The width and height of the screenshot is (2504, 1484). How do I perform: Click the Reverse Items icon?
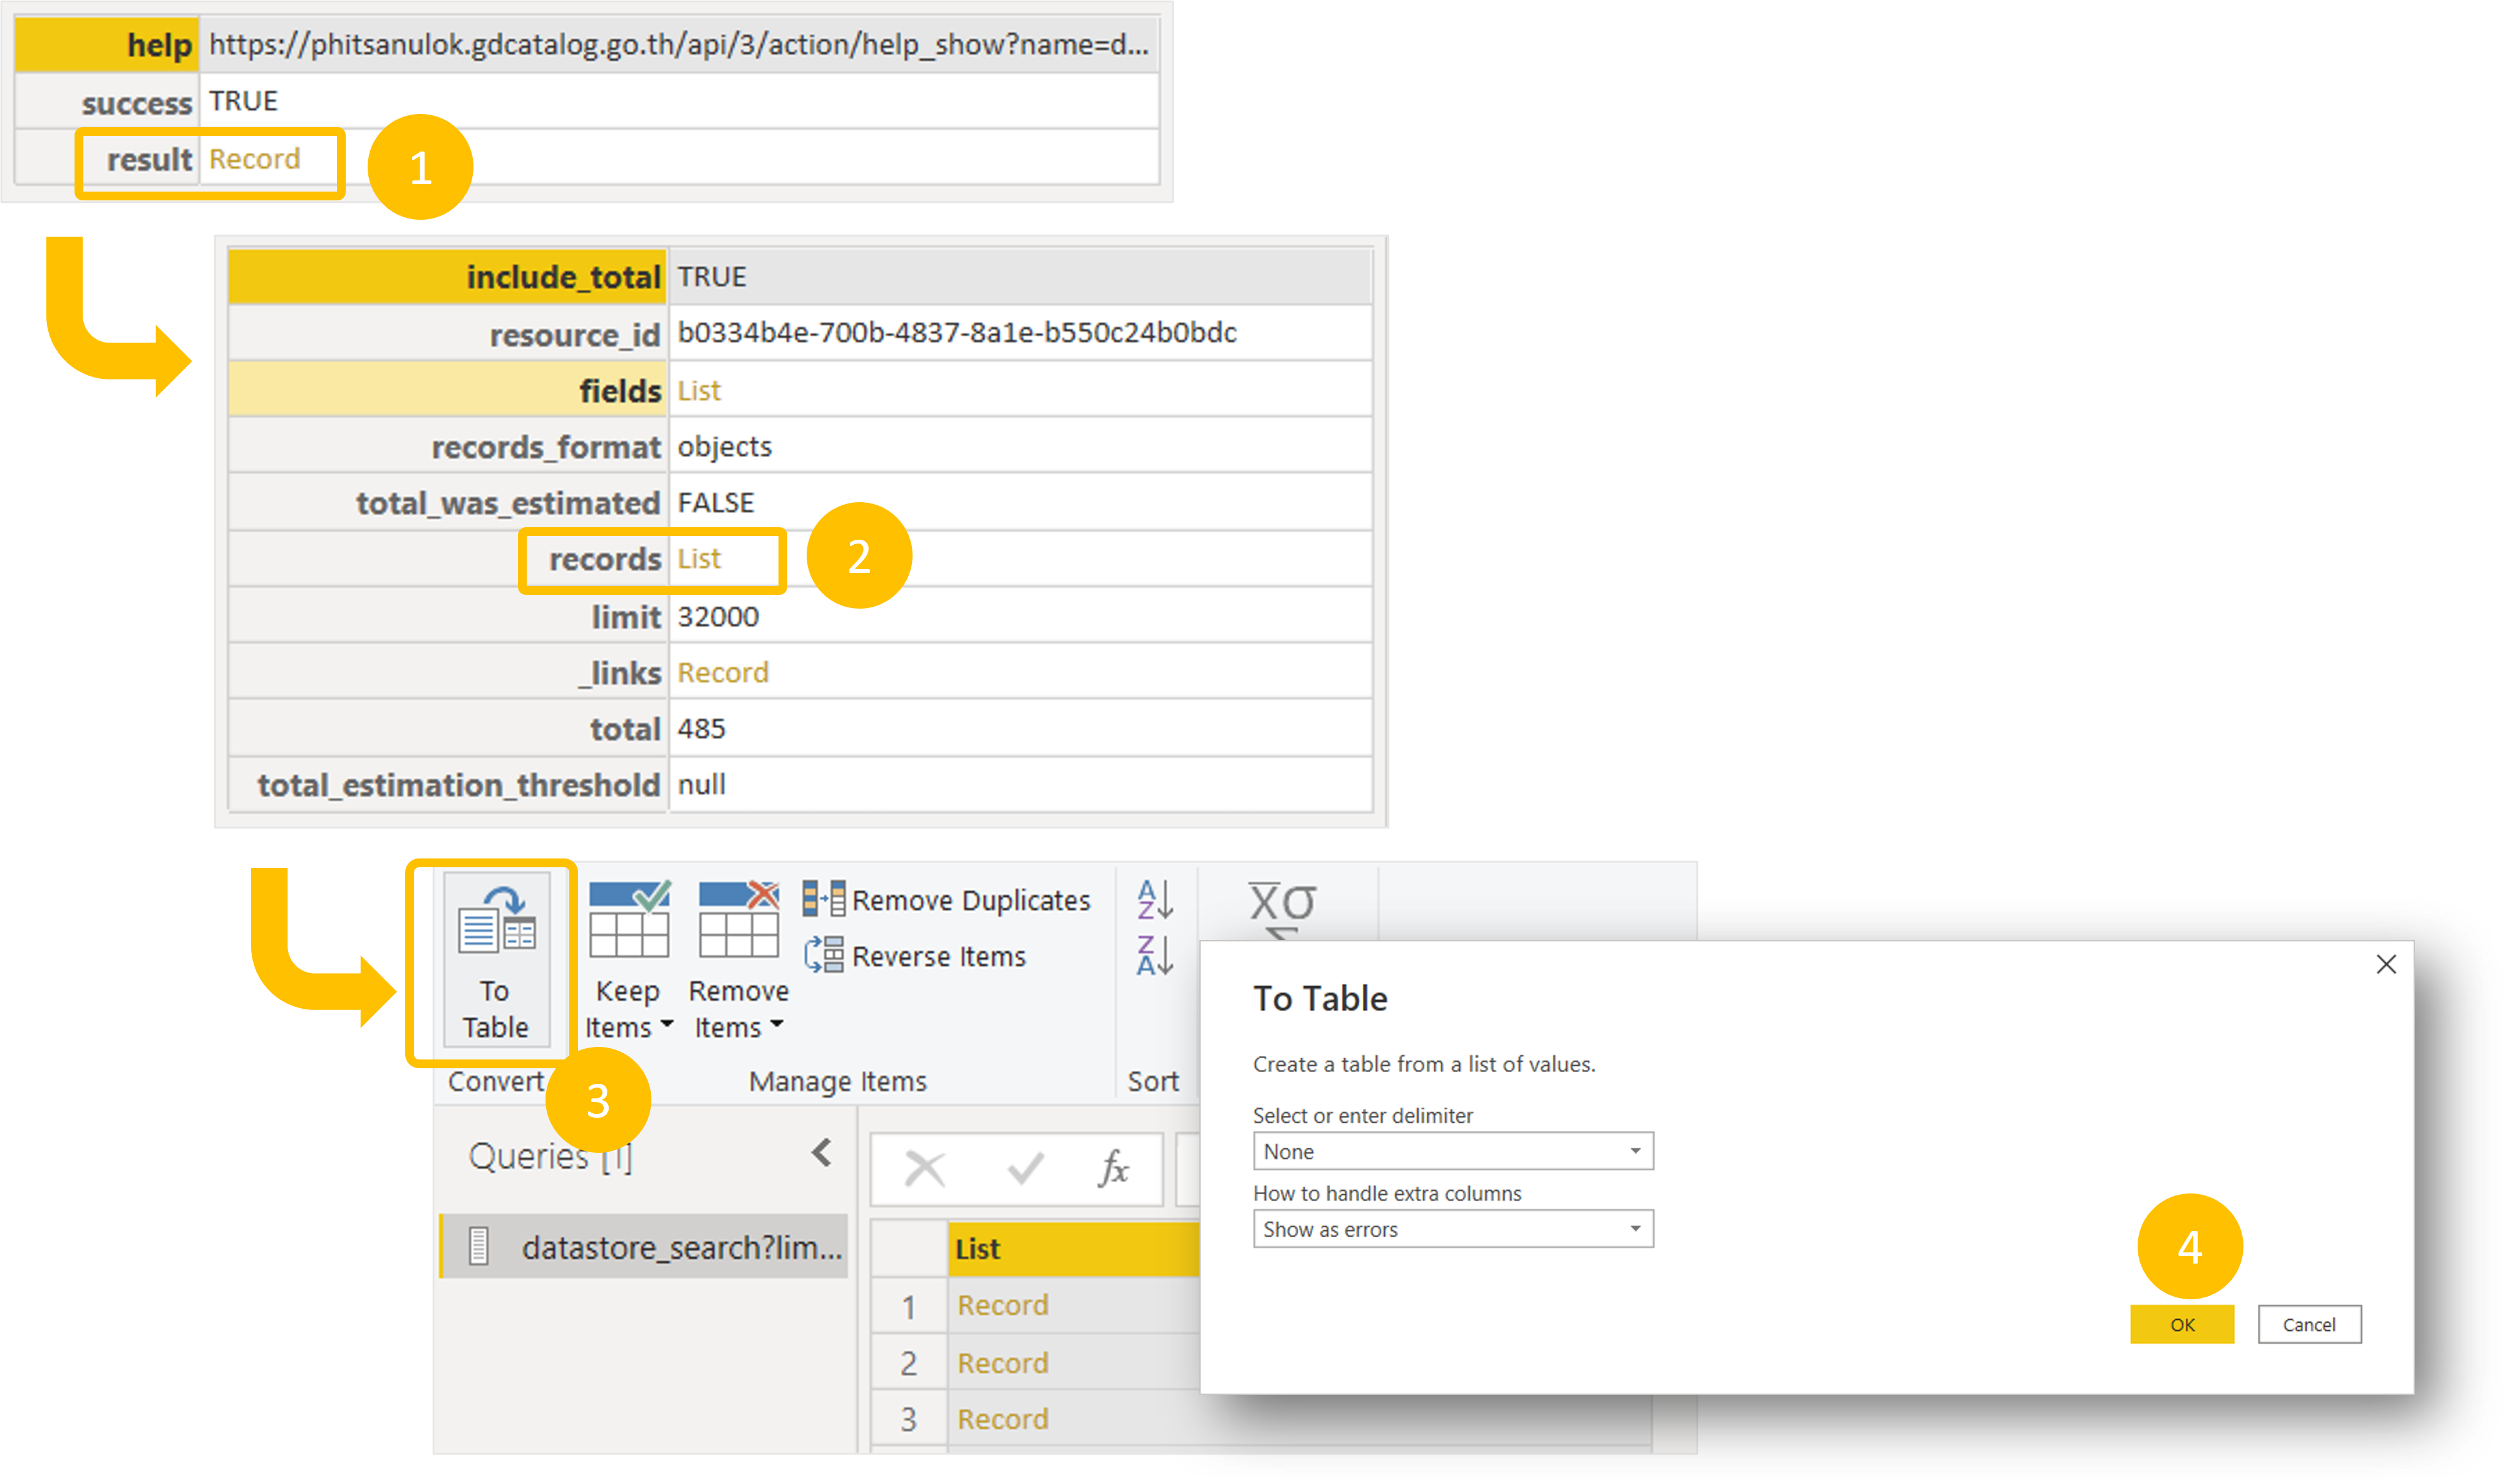coord(823,954)
